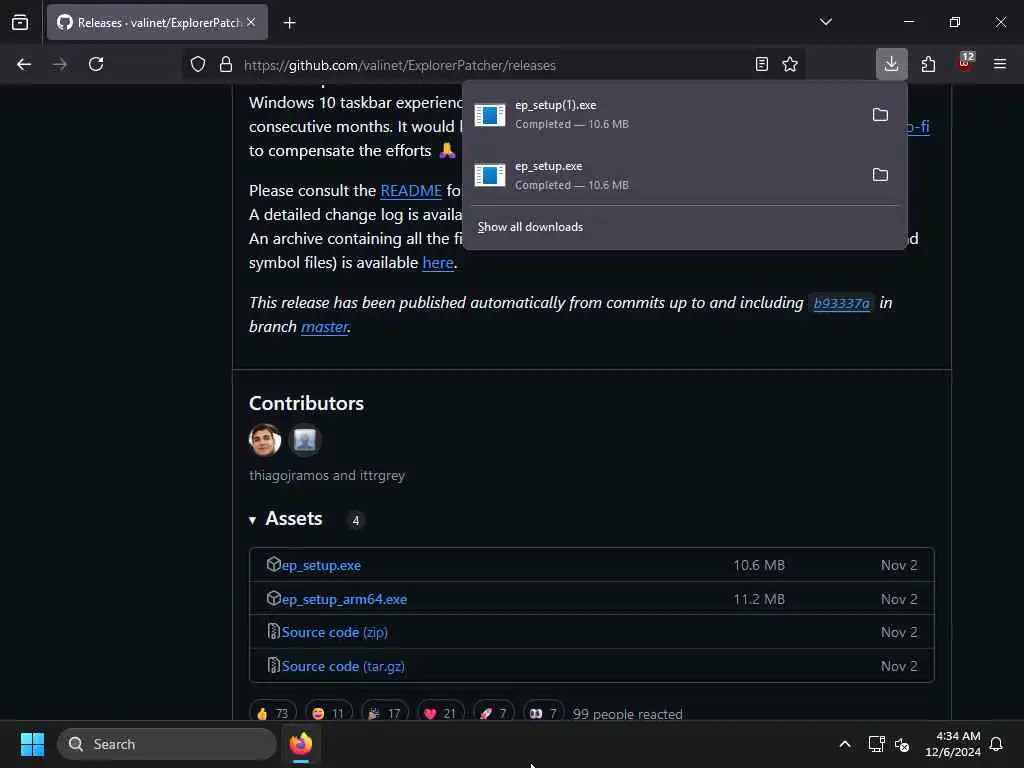
Task: View thiagojramos contributor avatar
Action: point(264,440)
